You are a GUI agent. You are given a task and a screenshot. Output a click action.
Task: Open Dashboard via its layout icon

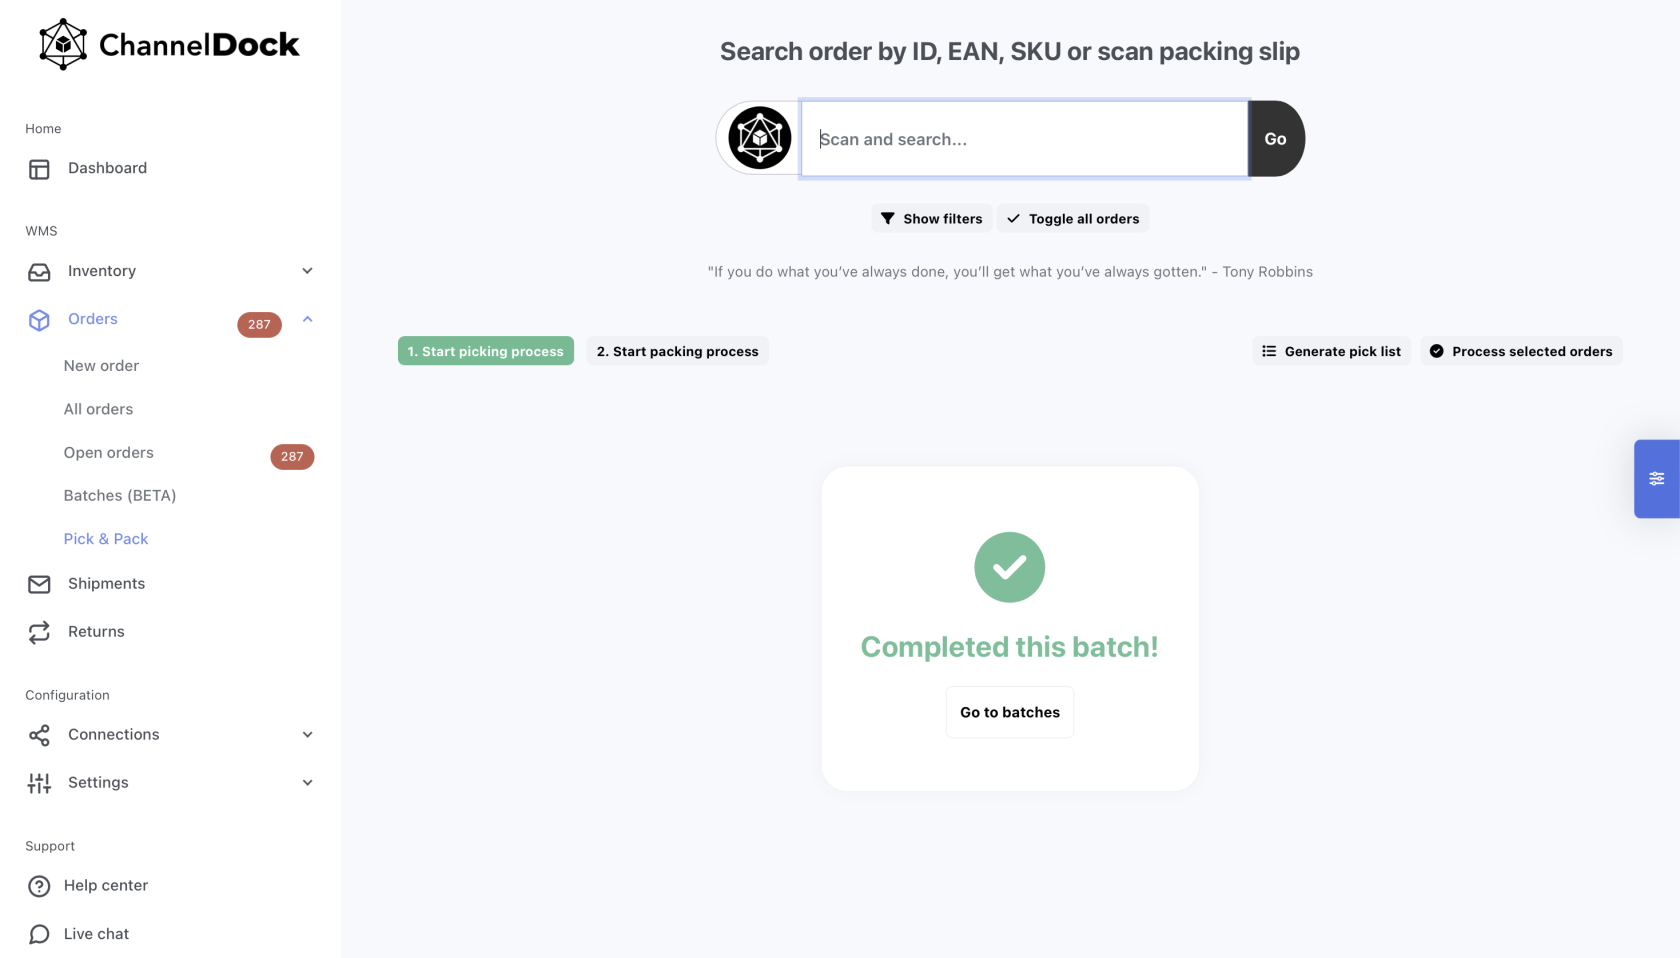(x=39, y=169)
